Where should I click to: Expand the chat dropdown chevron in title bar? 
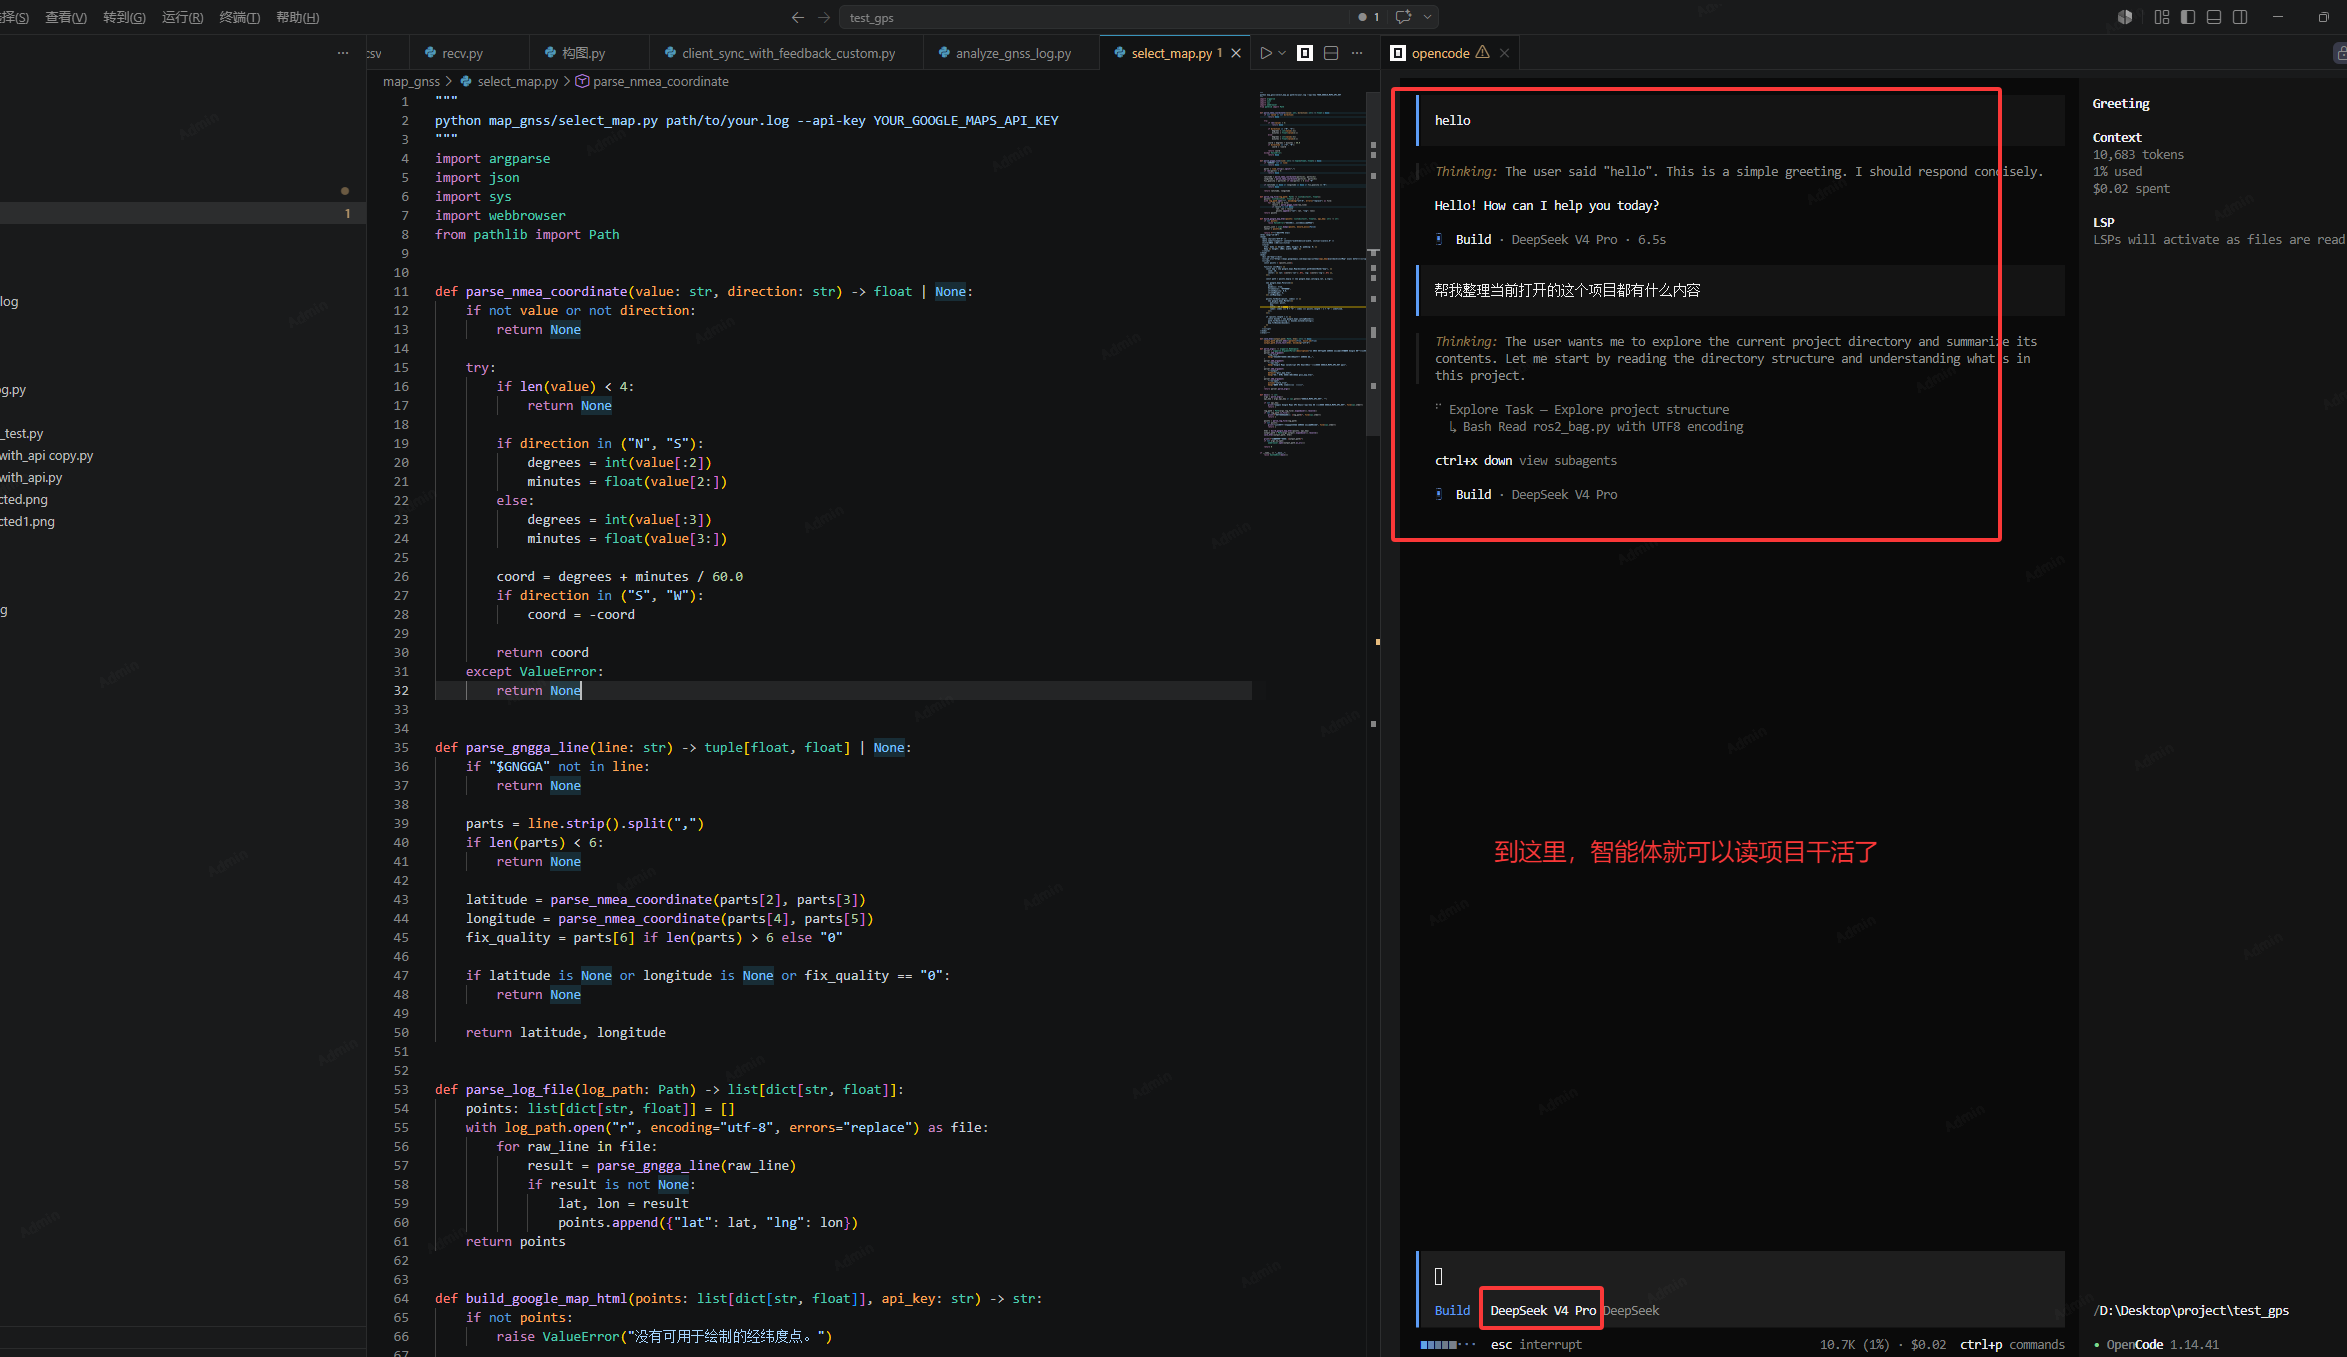1428,17
